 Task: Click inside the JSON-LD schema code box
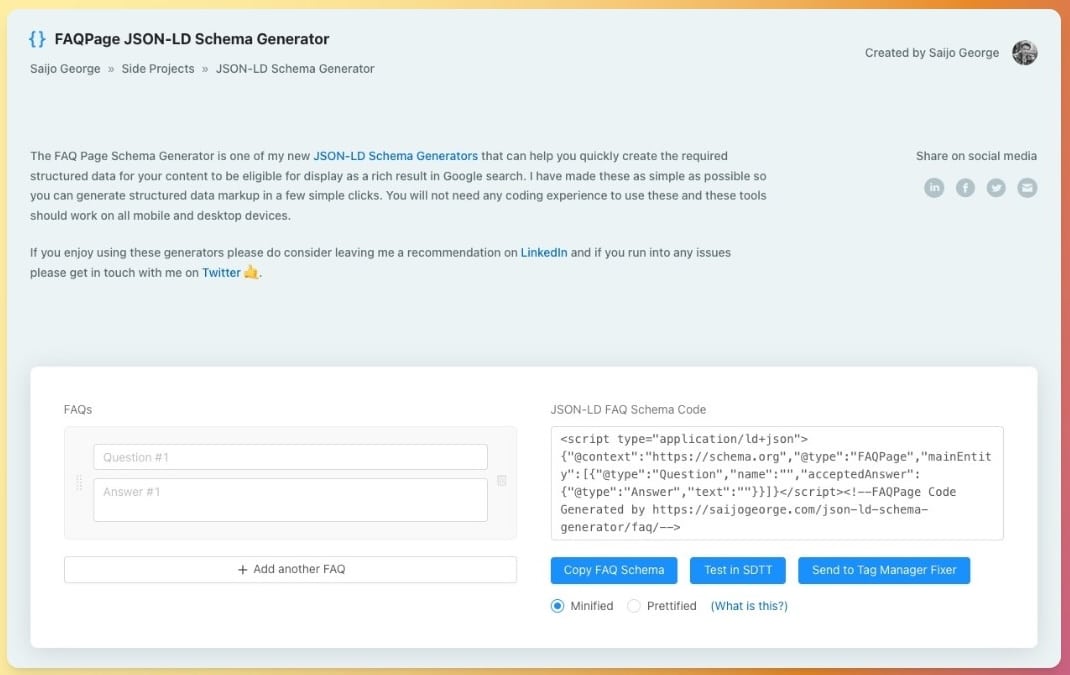point(777,483)
